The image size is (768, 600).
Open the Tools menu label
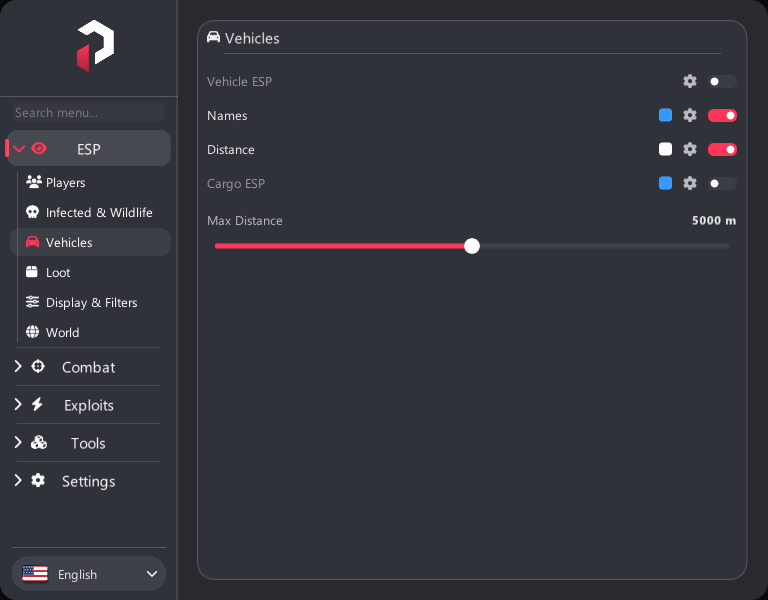pos(88,443)
